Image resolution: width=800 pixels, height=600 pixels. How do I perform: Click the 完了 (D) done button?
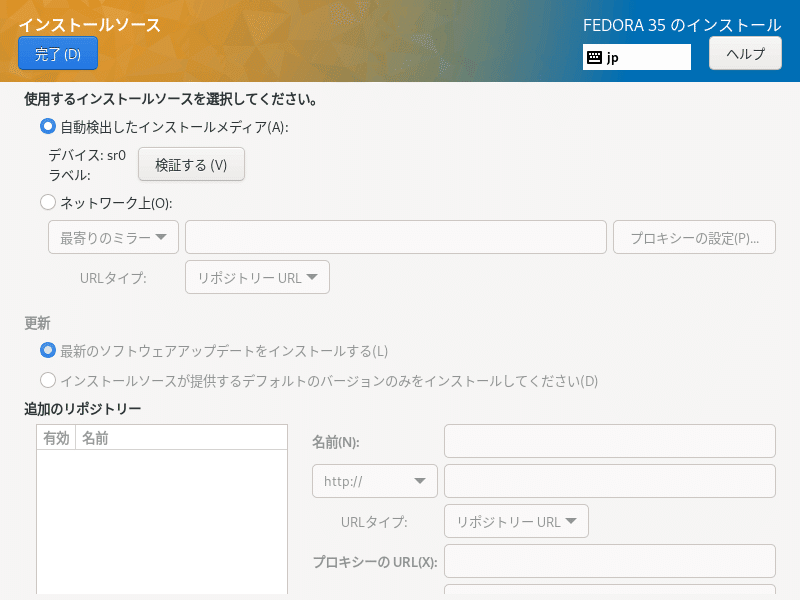(58, 54)
